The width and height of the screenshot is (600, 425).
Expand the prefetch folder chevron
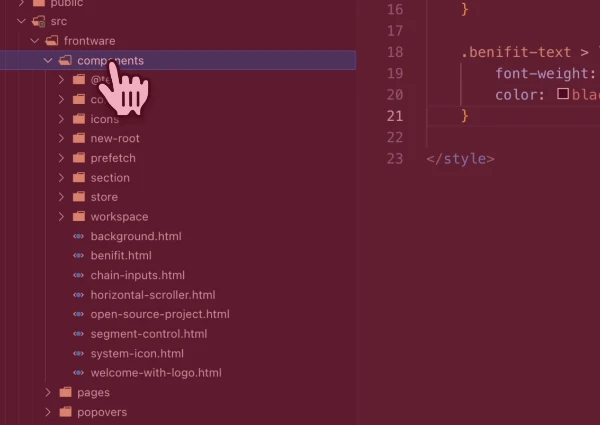pos(61,158)
